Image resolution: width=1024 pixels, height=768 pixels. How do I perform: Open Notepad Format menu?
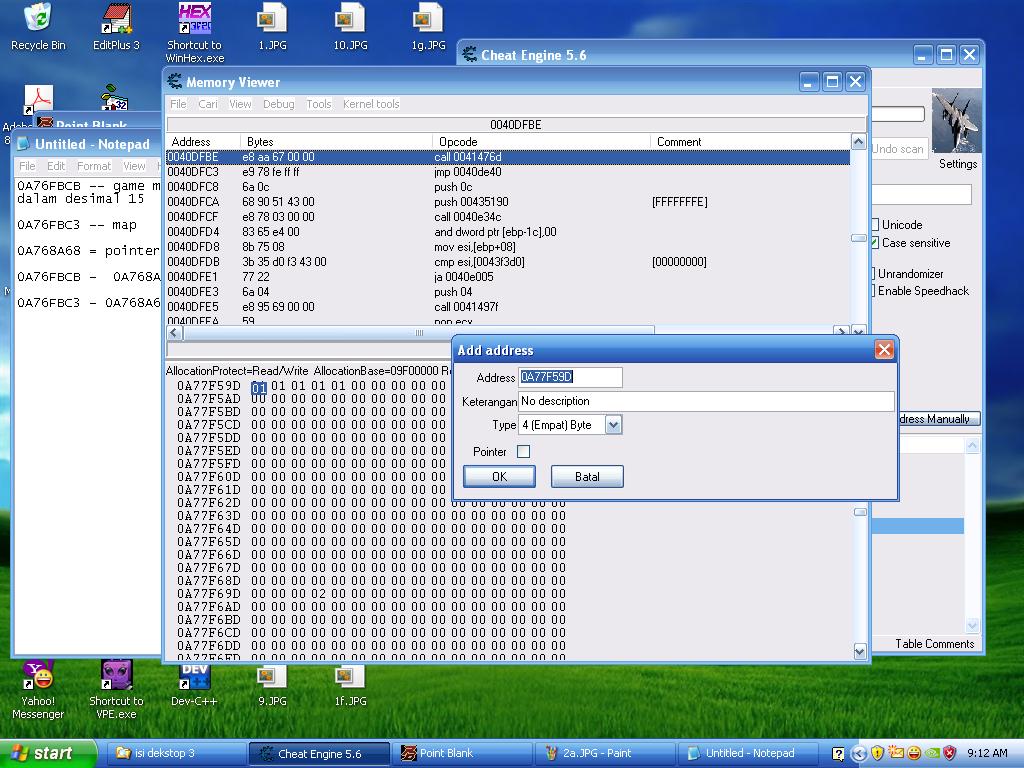tap(94, 166)
